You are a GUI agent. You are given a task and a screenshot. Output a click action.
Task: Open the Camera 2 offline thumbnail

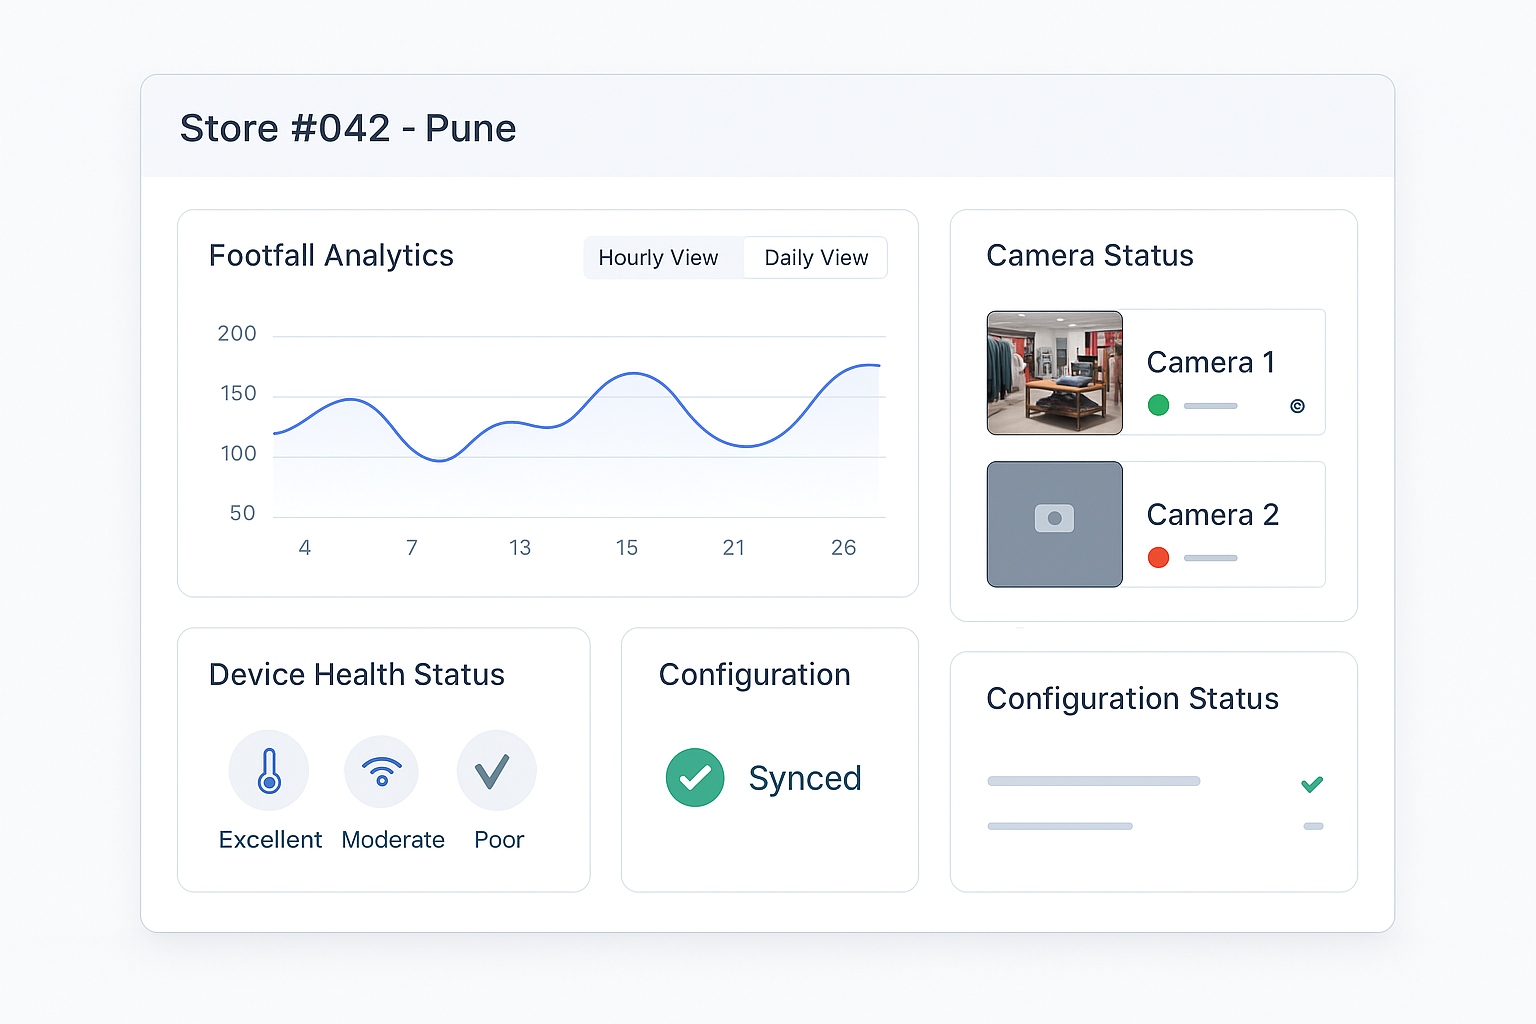click(1055, 524)
